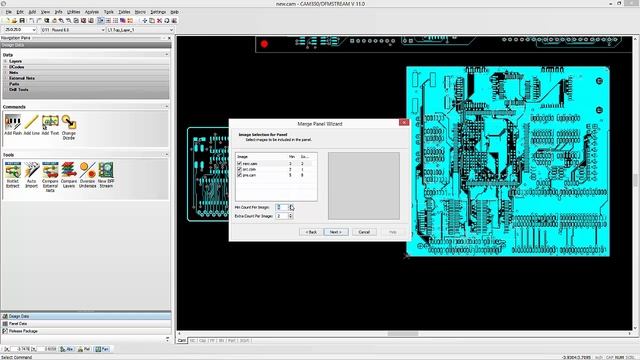Toggle the Pan mode button
640x360 pixels.
pos(102,349)
